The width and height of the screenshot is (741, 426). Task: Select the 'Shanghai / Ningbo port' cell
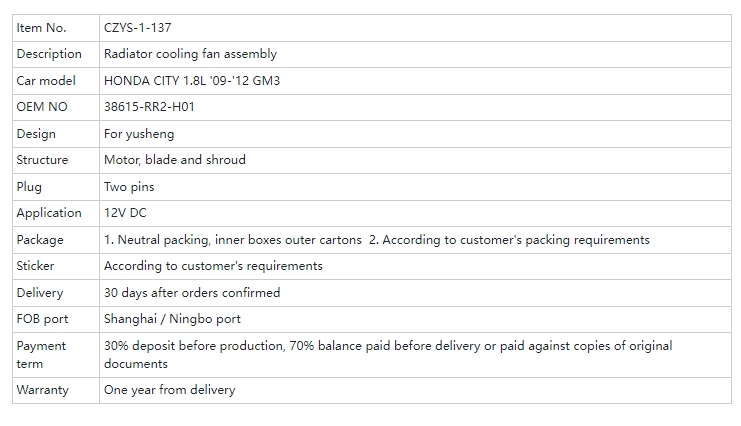coord(172,319)
